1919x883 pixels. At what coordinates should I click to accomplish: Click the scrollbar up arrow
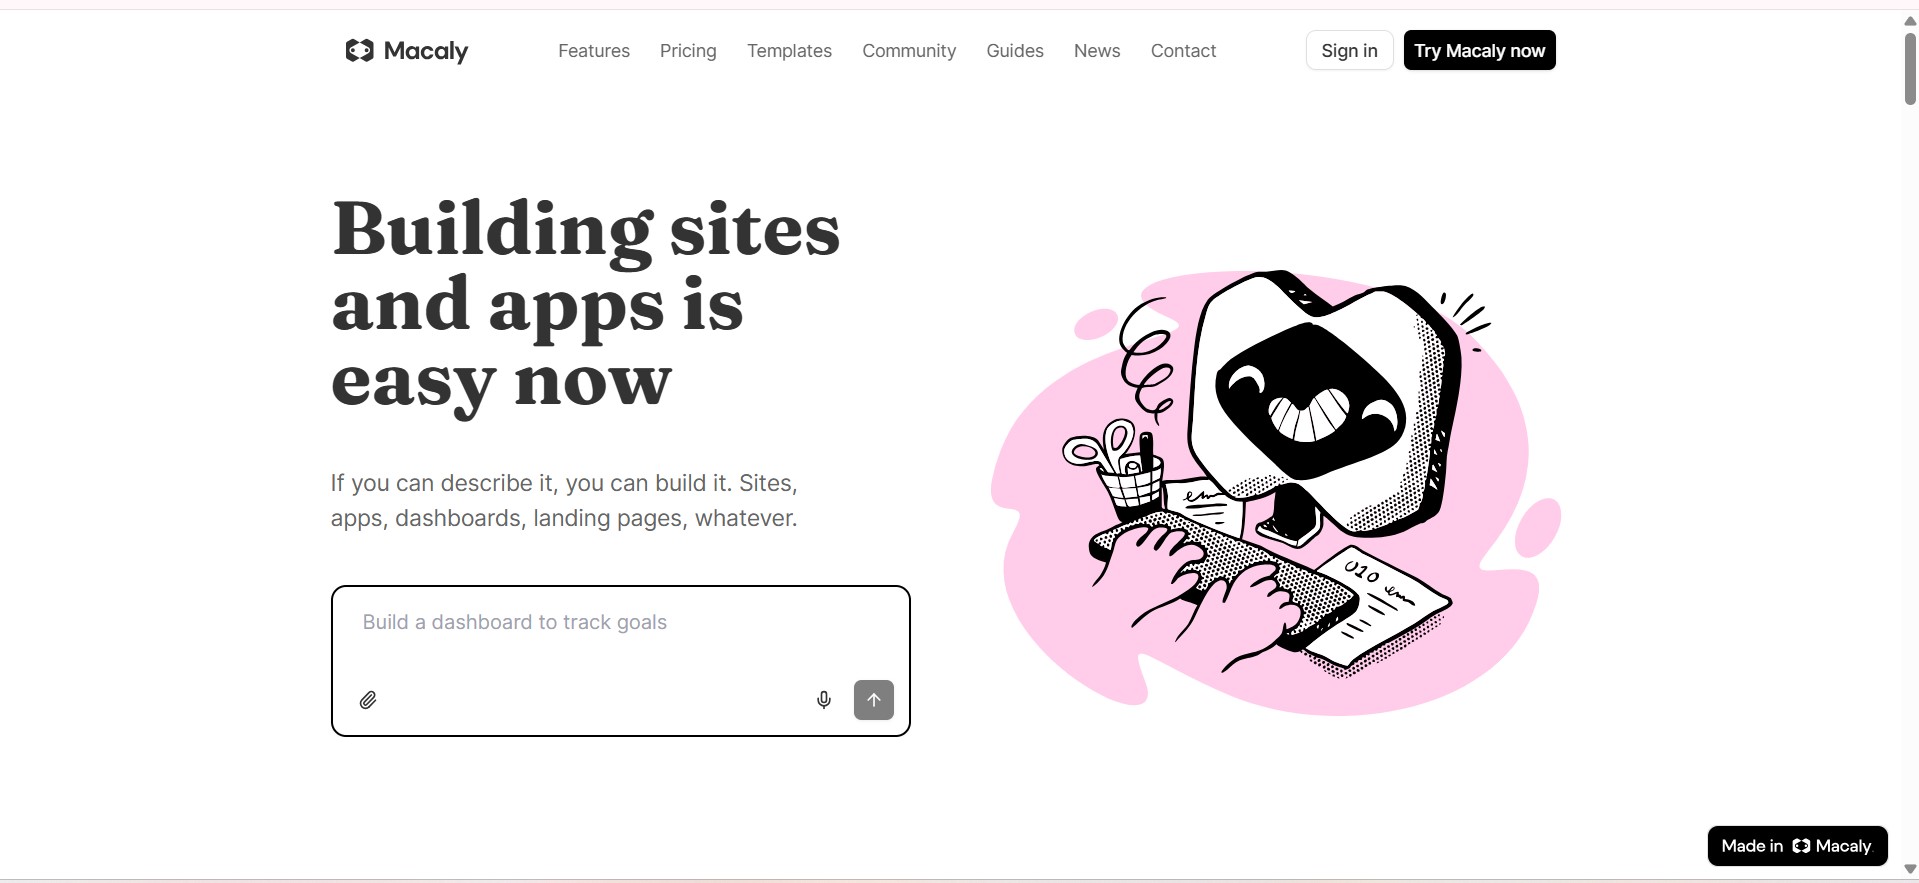[x=1910, y=21]
